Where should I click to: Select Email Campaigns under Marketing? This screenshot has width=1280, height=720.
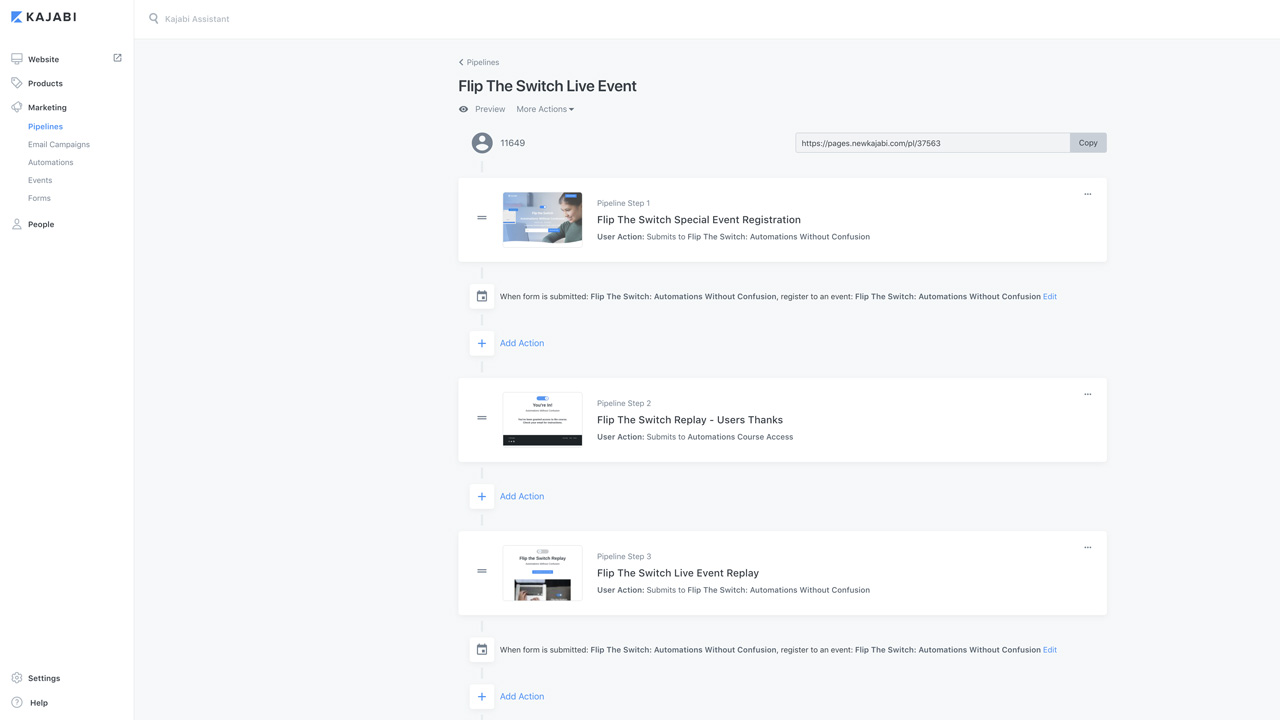click(59, 144)
